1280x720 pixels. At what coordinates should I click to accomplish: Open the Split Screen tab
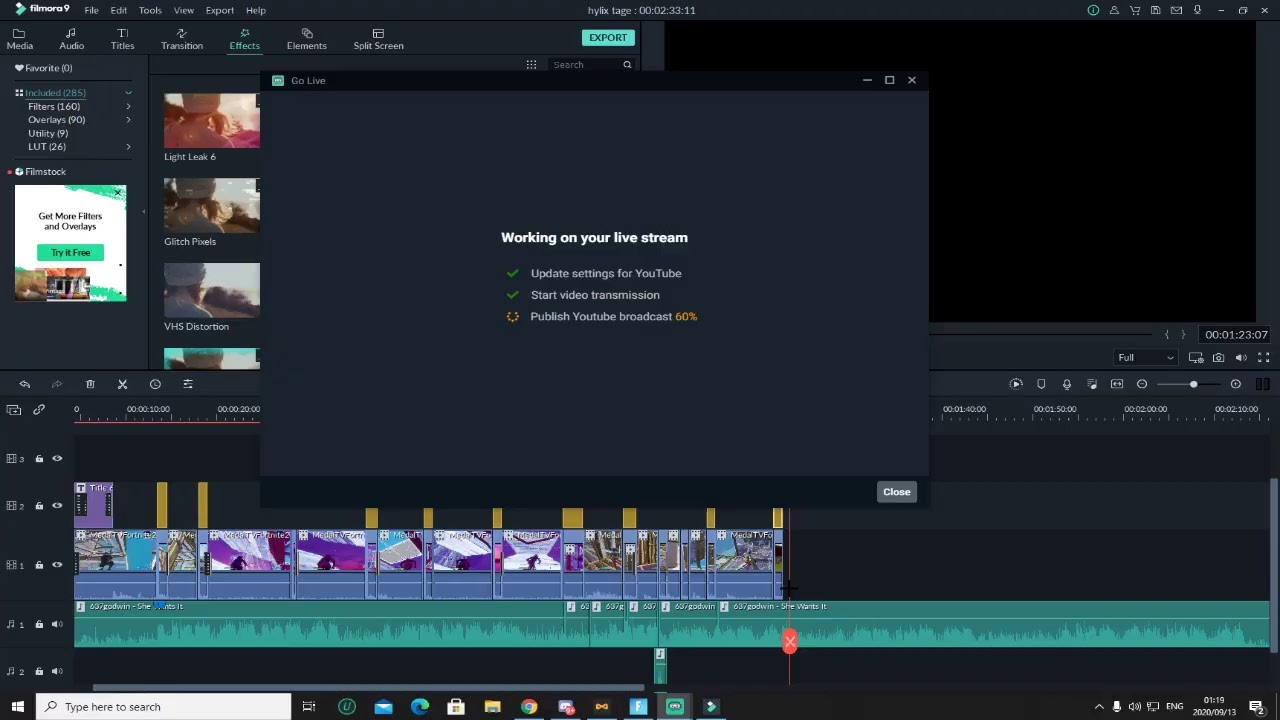[x=378, y=39]
